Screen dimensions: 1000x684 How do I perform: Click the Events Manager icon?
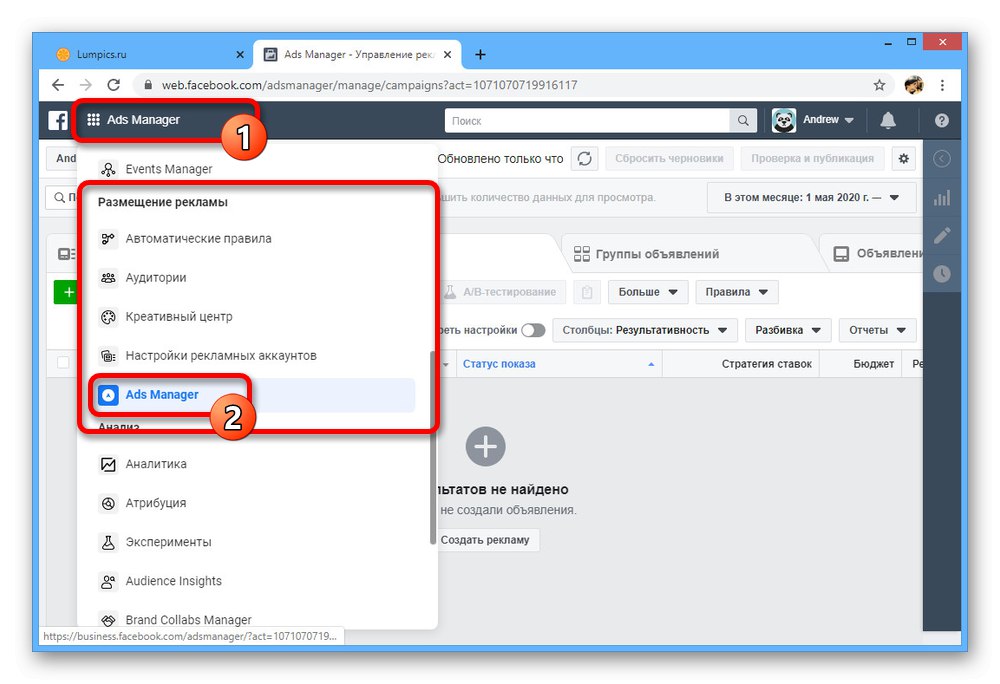point(108,169)
